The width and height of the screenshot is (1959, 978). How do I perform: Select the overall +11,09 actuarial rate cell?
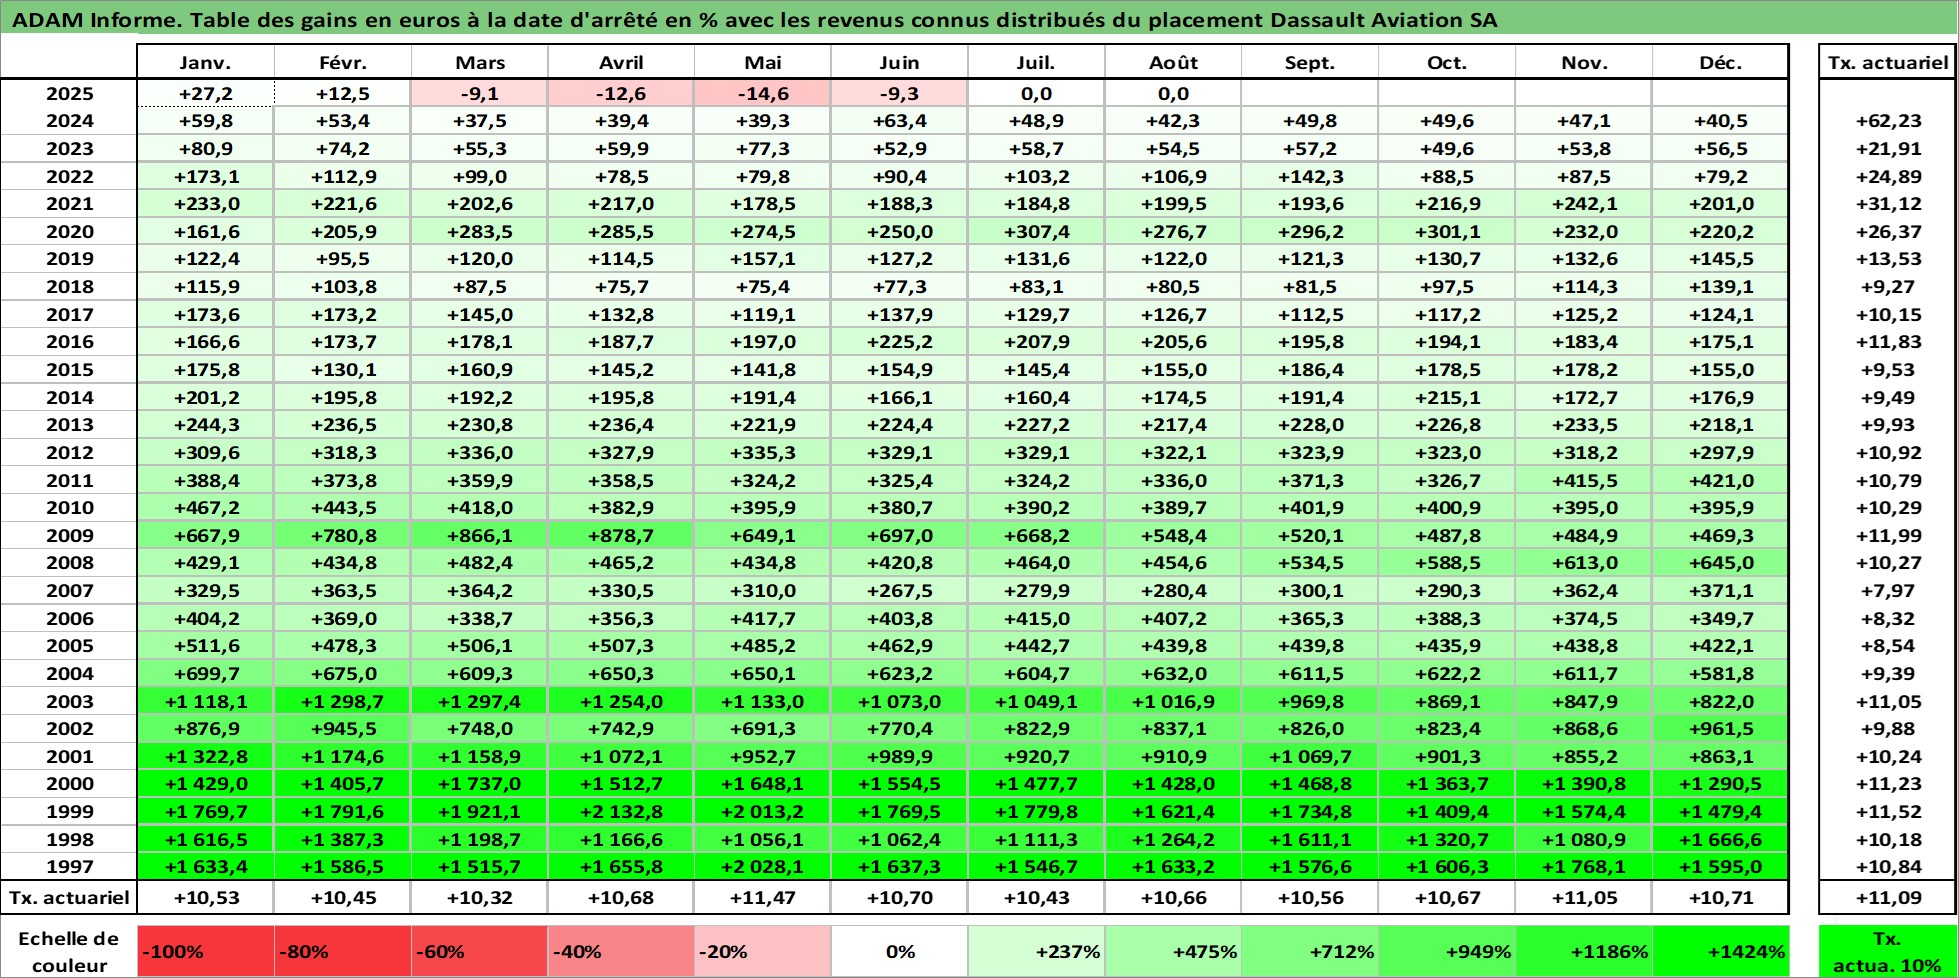pos(1888,897)
